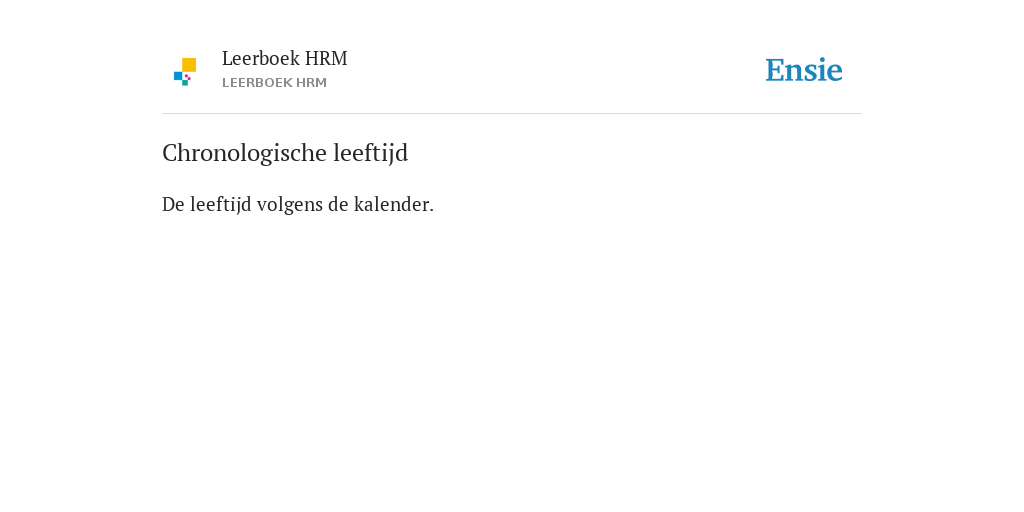The image size is (1024, 512).
Task: Click the Leerboek HRM colored squares logo
Action: (185, 72)
